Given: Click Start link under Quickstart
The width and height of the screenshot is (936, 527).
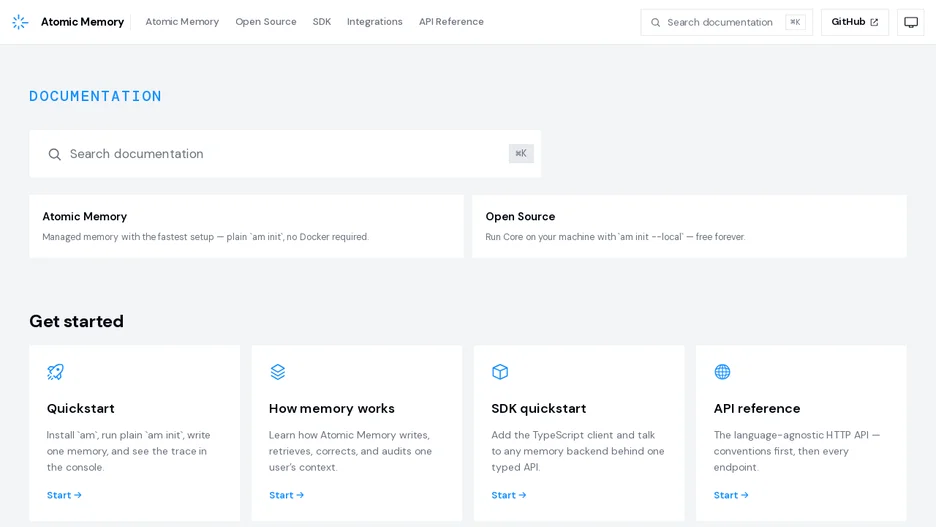Looking at the screenshot, I should (x=64, y=495).
